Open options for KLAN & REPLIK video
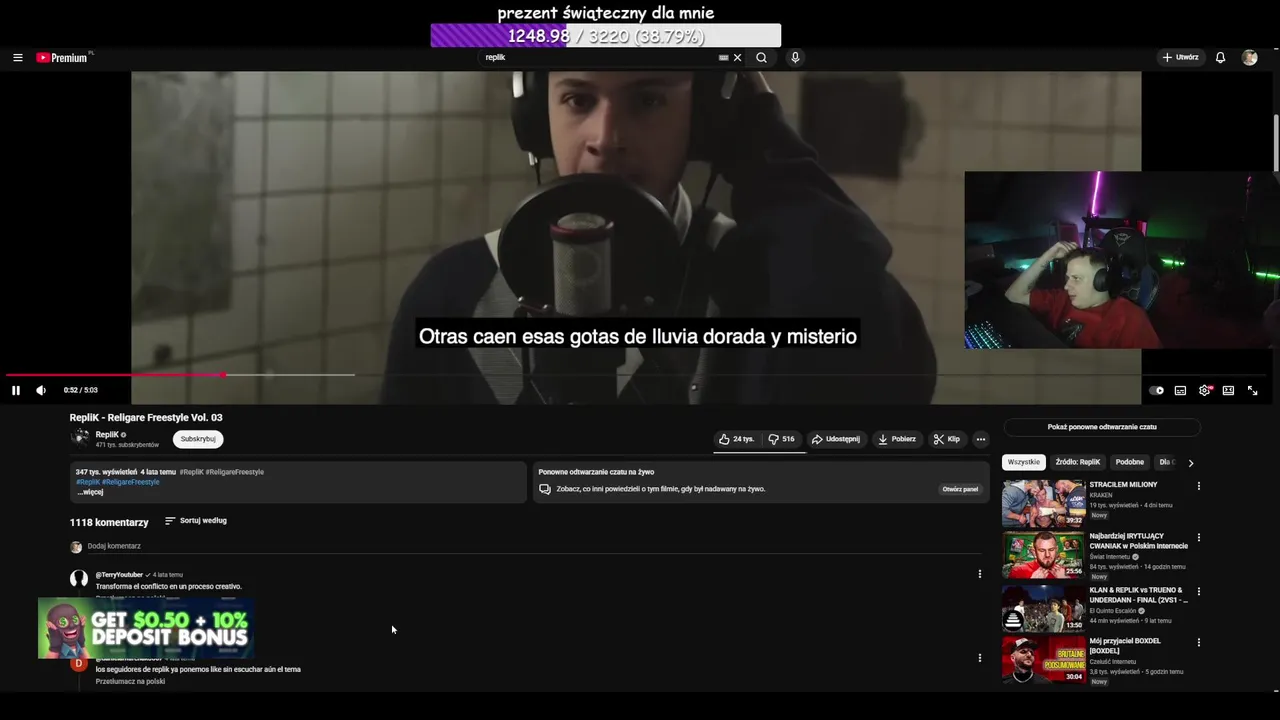Image resolution: width=1280 pixels, height=720 pixels. tap(1199, 592)
